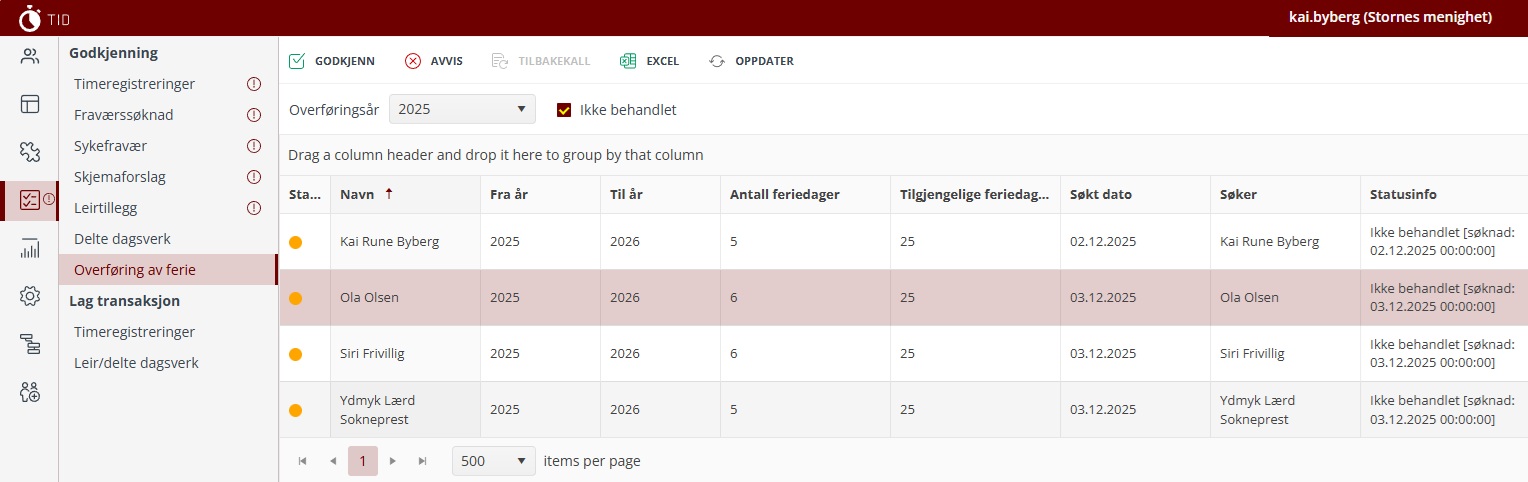This screenshot has height=482, width=1528.
Task: Sort by the Navn column header
Action: (x=358, y=195)
